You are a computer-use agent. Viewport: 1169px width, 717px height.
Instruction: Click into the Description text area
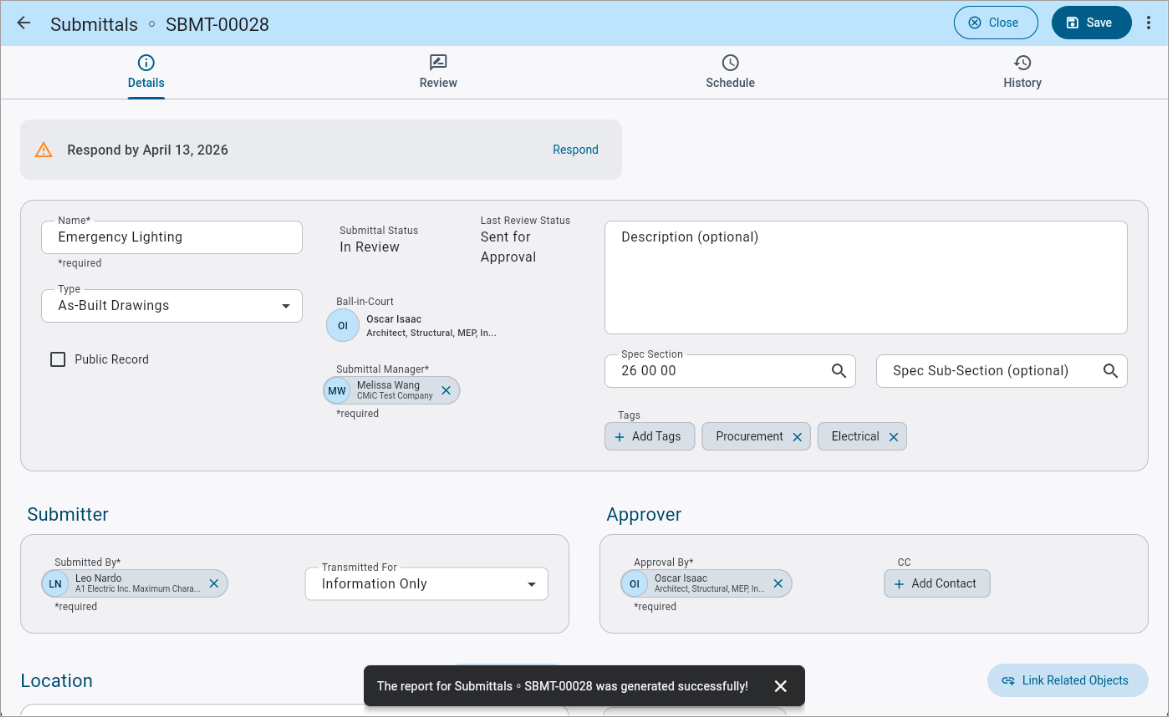coord(866,277)
